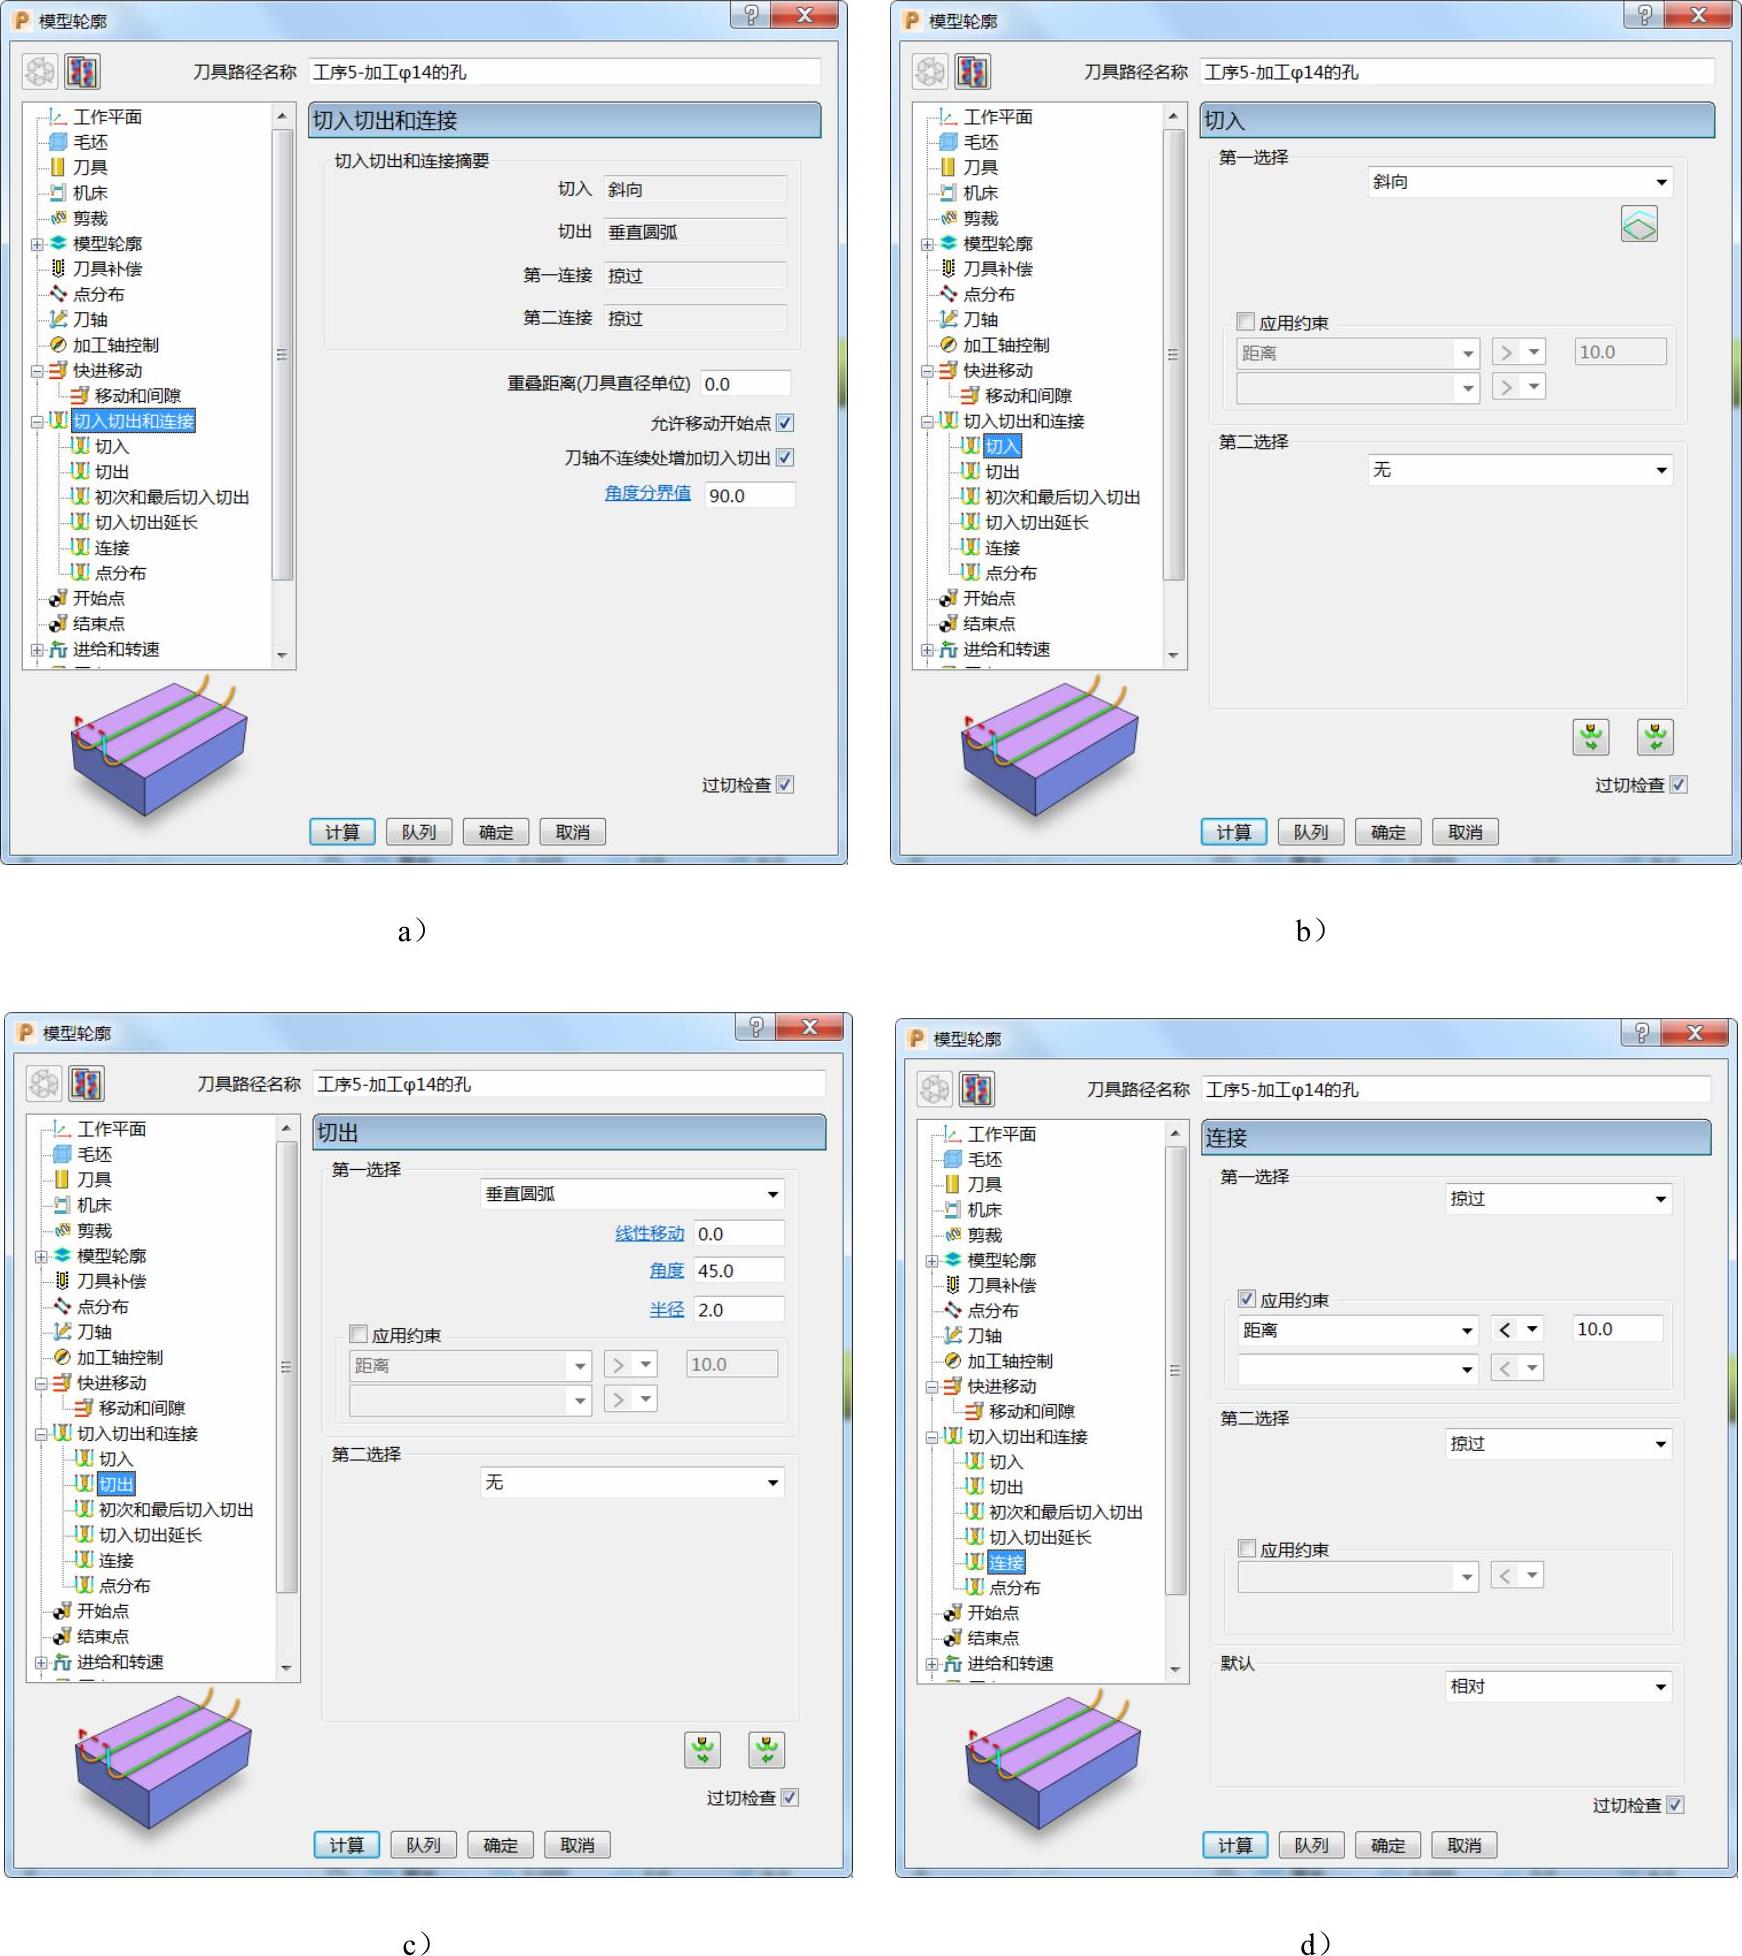Select 切入 tree item in dialog a
The image size is (1742, 1956).
tap(112, 447)
